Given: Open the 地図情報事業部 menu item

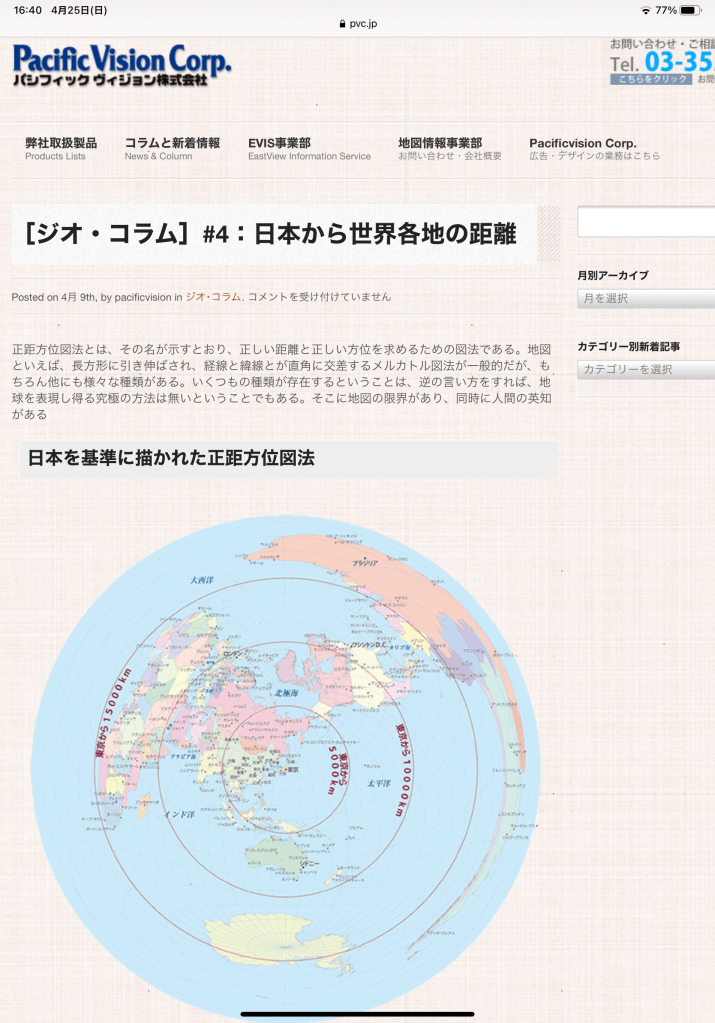Looking at the screenshot, I should click(x=449, y=149).
